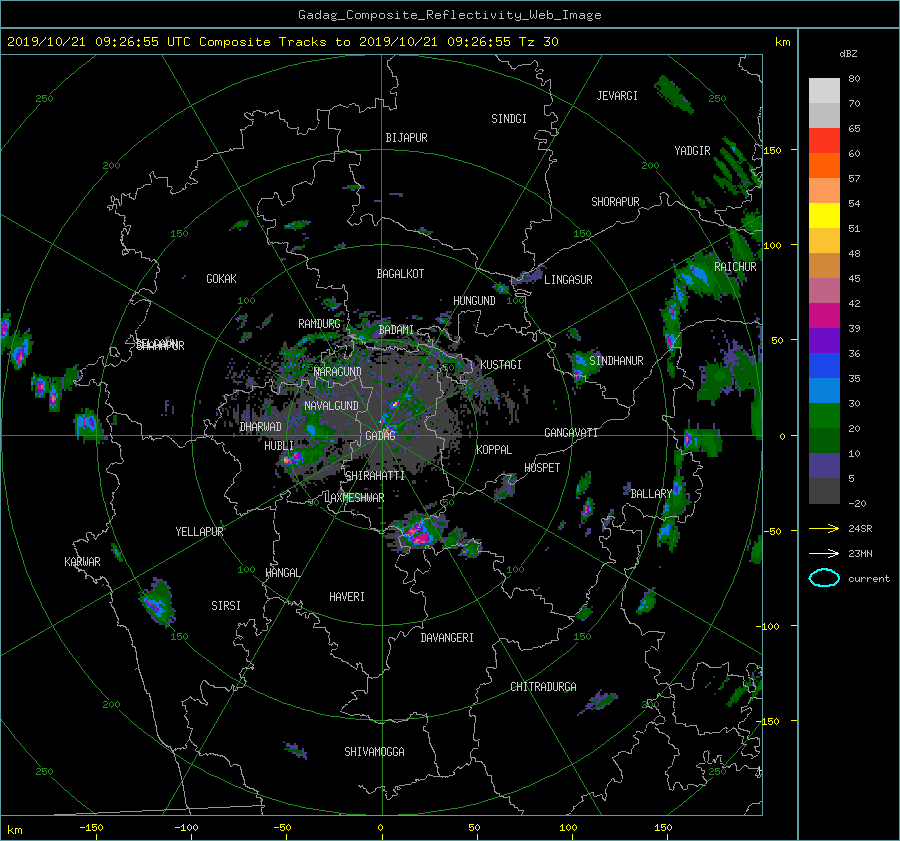Click the 24SR yellow arrow legend icon
The width and height of the screenshot is (900, 841).
[824, 528]
